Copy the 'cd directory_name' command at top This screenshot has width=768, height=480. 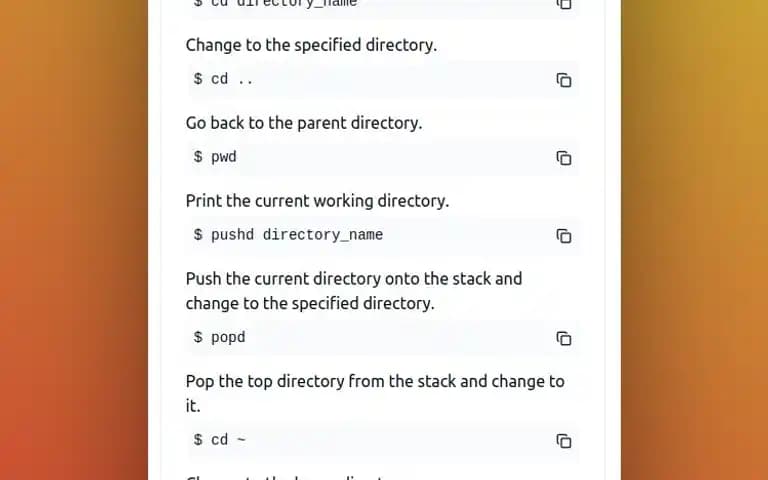tap(564, 4)
